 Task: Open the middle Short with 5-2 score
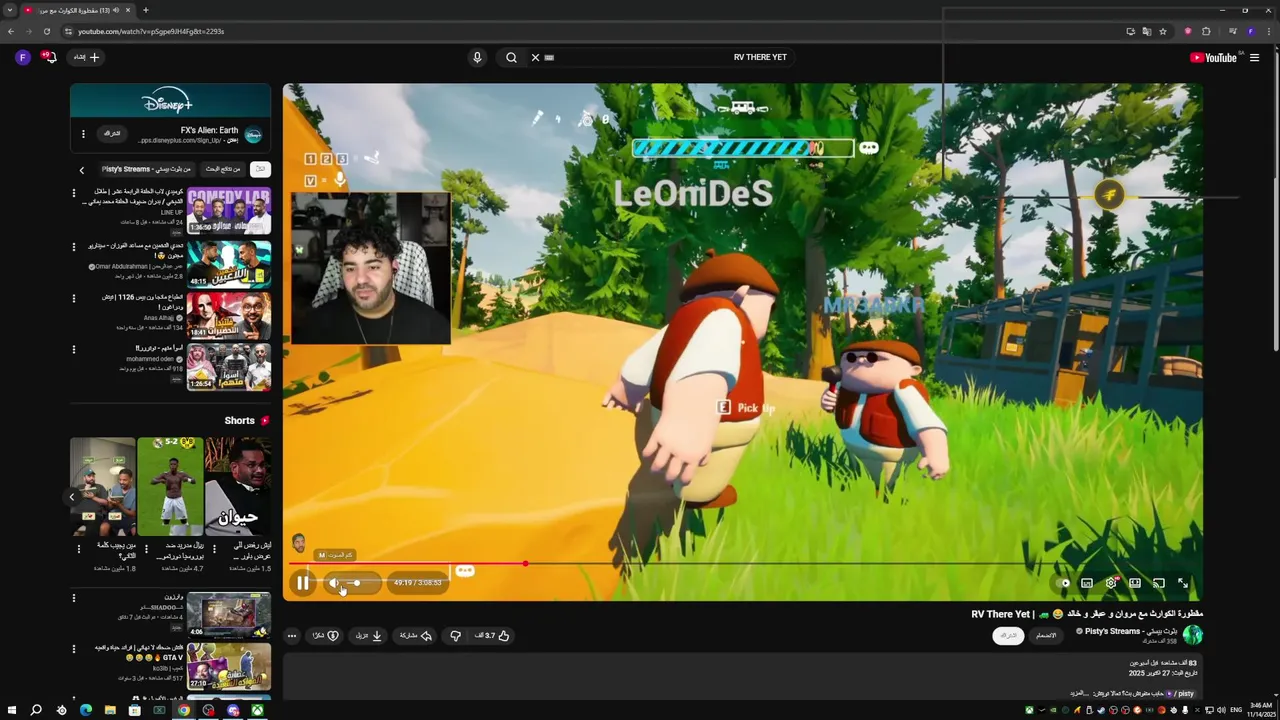170,486
